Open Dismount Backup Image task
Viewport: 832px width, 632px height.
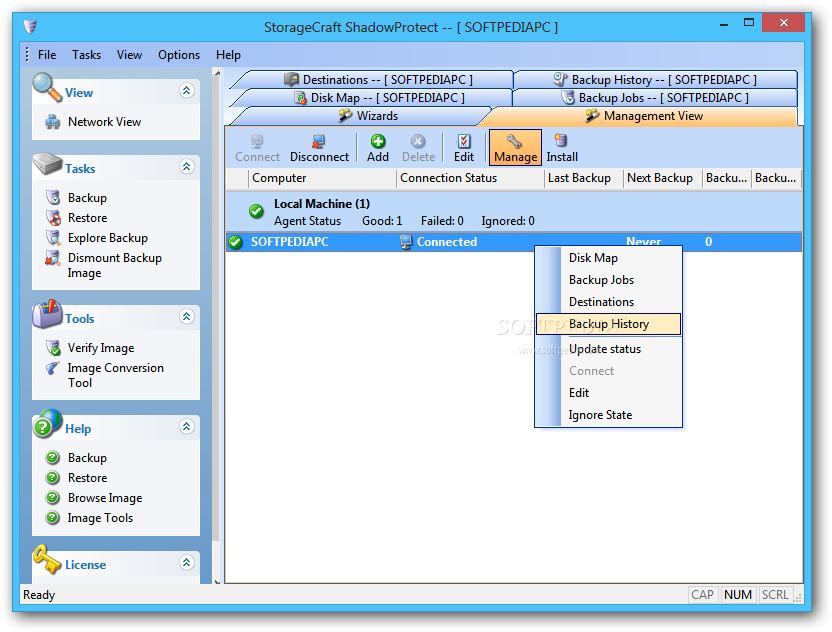pyautogui.click(x=114, y=265)
